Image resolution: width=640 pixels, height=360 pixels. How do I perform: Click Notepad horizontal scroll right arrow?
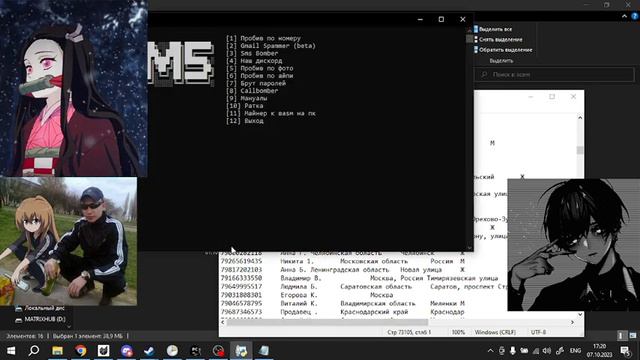pyautogui.click(x=572, y=322)
